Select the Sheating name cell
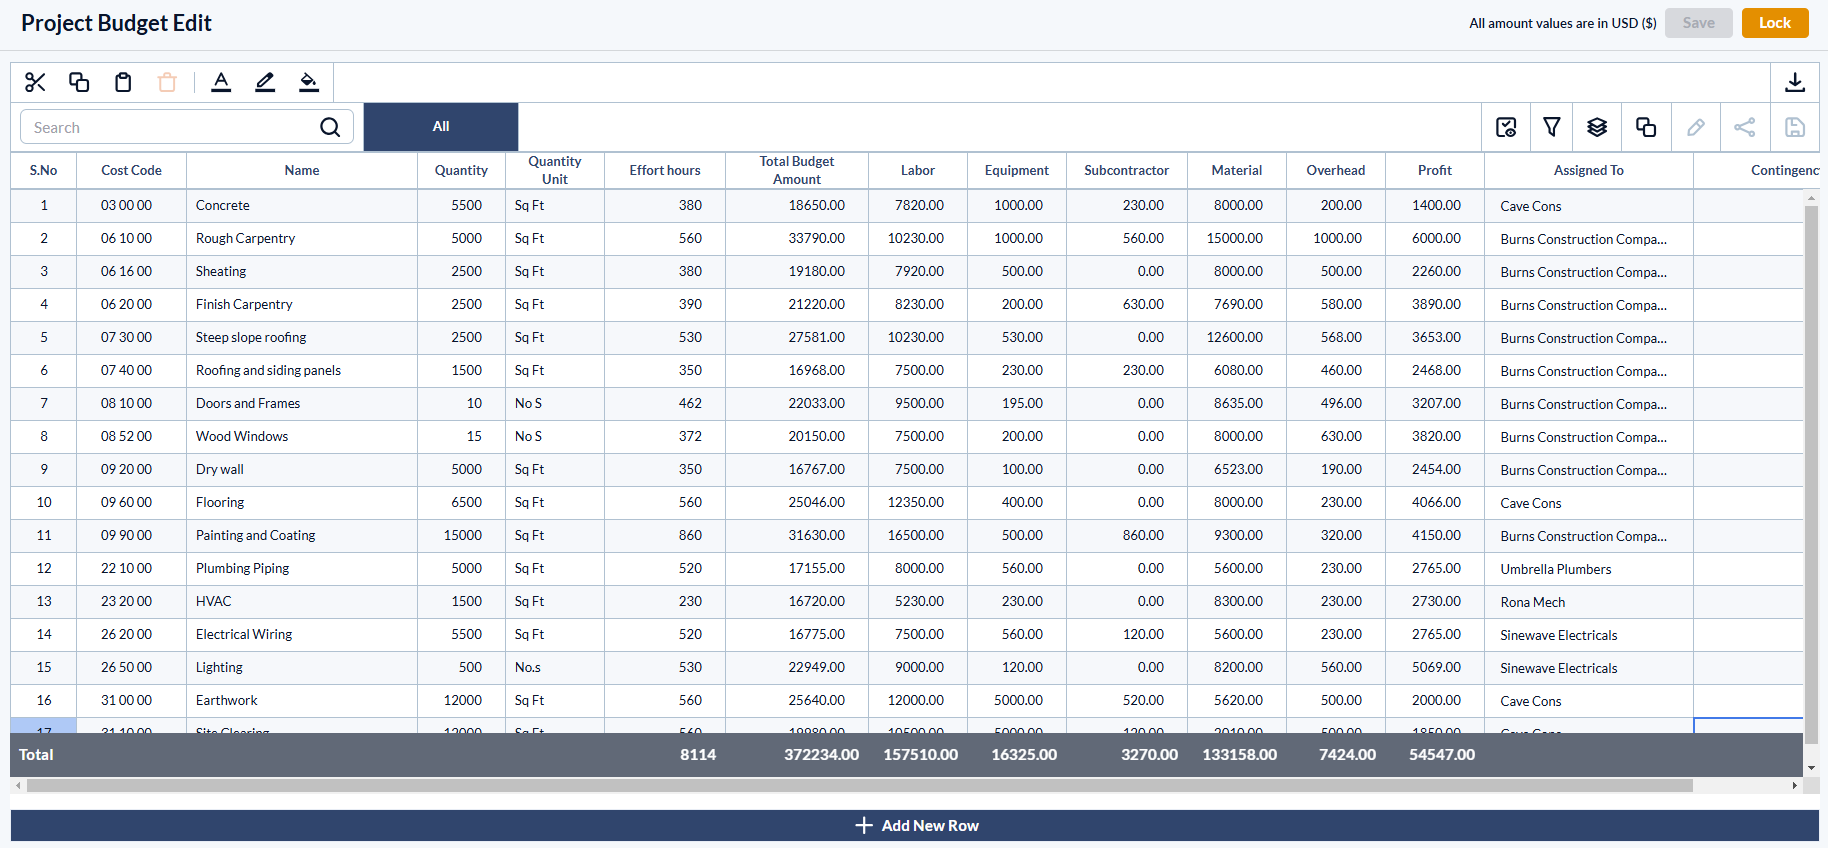This screenshot has height=848, width=1828. point(302,271)
